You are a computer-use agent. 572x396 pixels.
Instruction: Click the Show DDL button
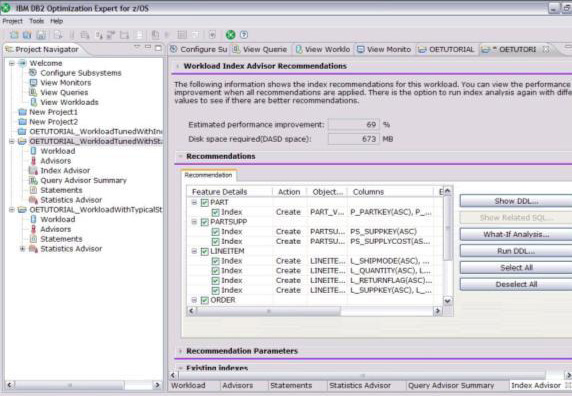[x=516, y=201]
